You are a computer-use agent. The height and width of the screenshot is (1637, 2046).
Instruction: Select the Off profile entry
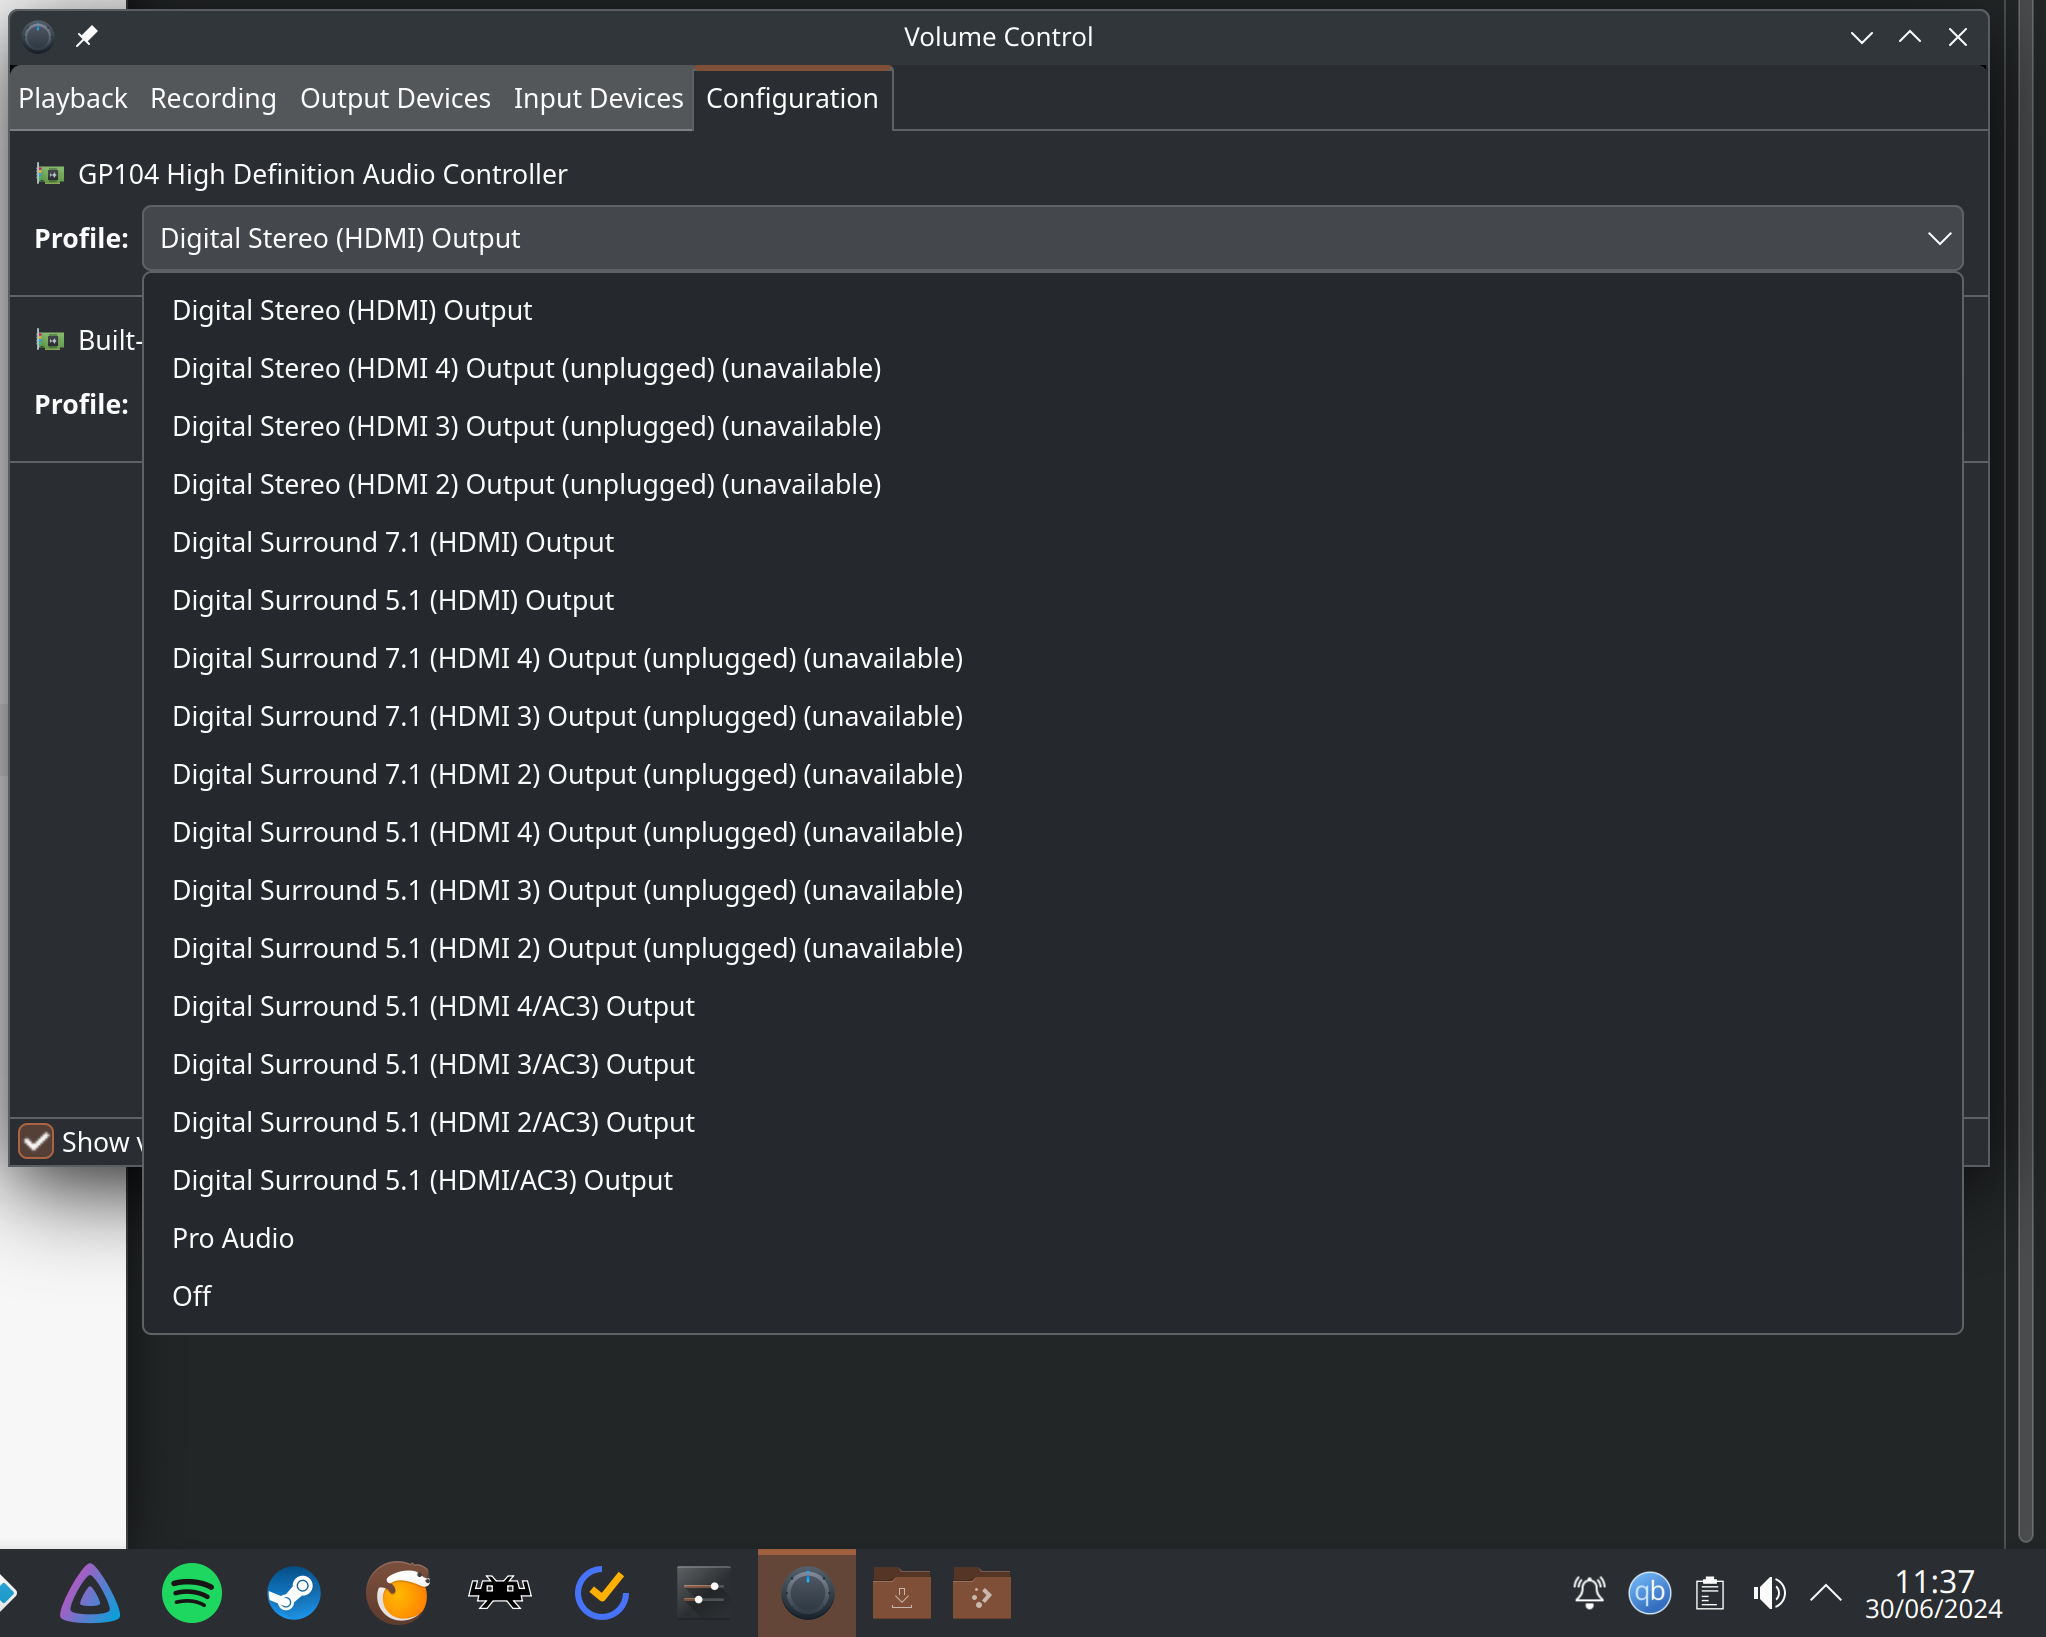[x=192, y=1297]
